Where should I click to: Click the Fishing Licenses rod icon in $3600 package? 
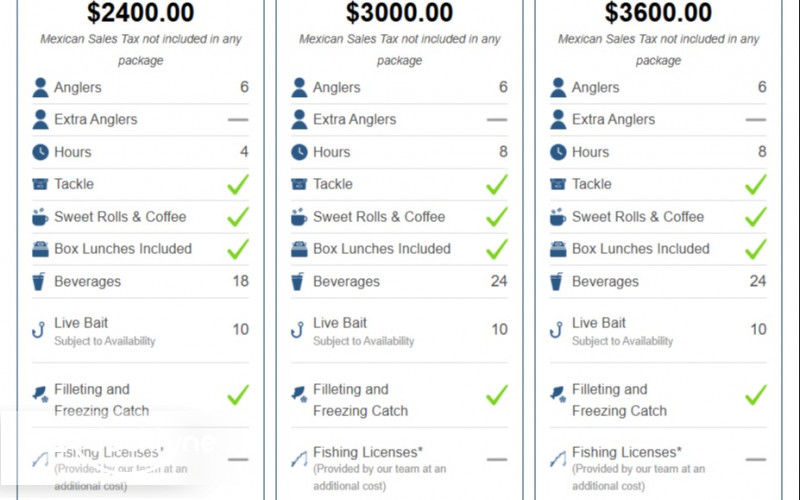click(558, 459)
